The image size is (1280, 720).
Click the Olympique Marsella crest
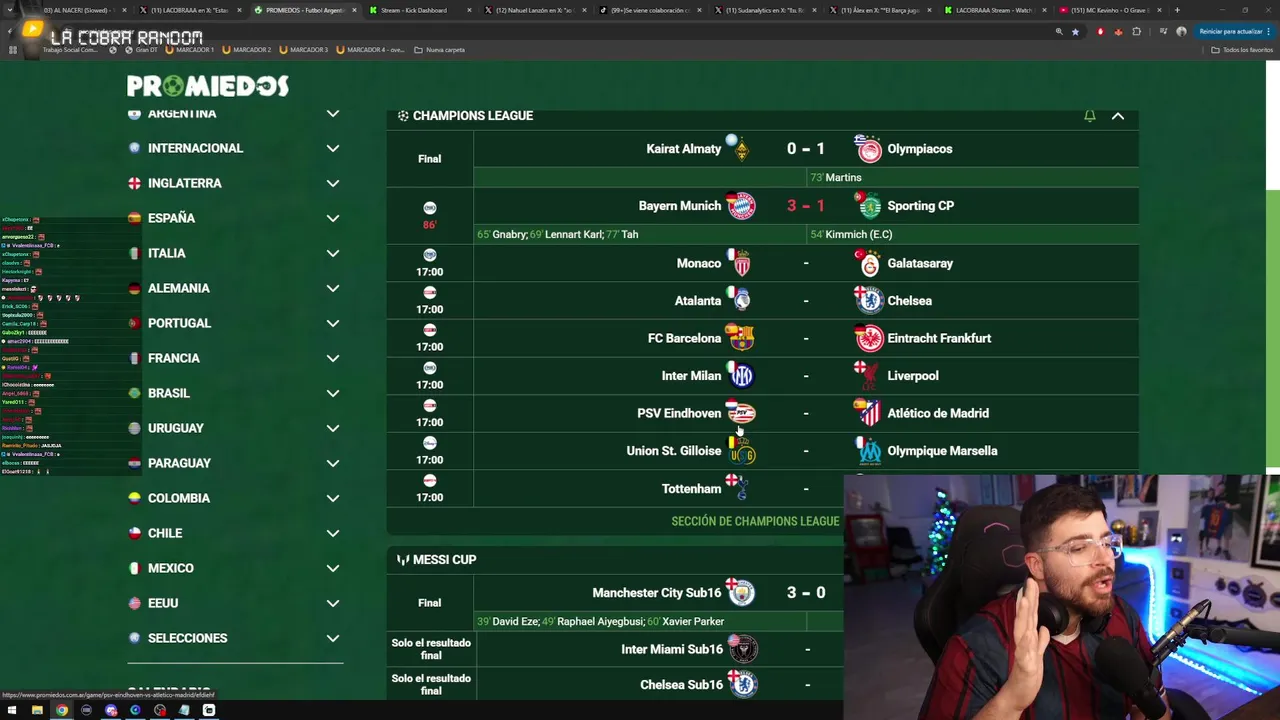[x=869, y=451]
